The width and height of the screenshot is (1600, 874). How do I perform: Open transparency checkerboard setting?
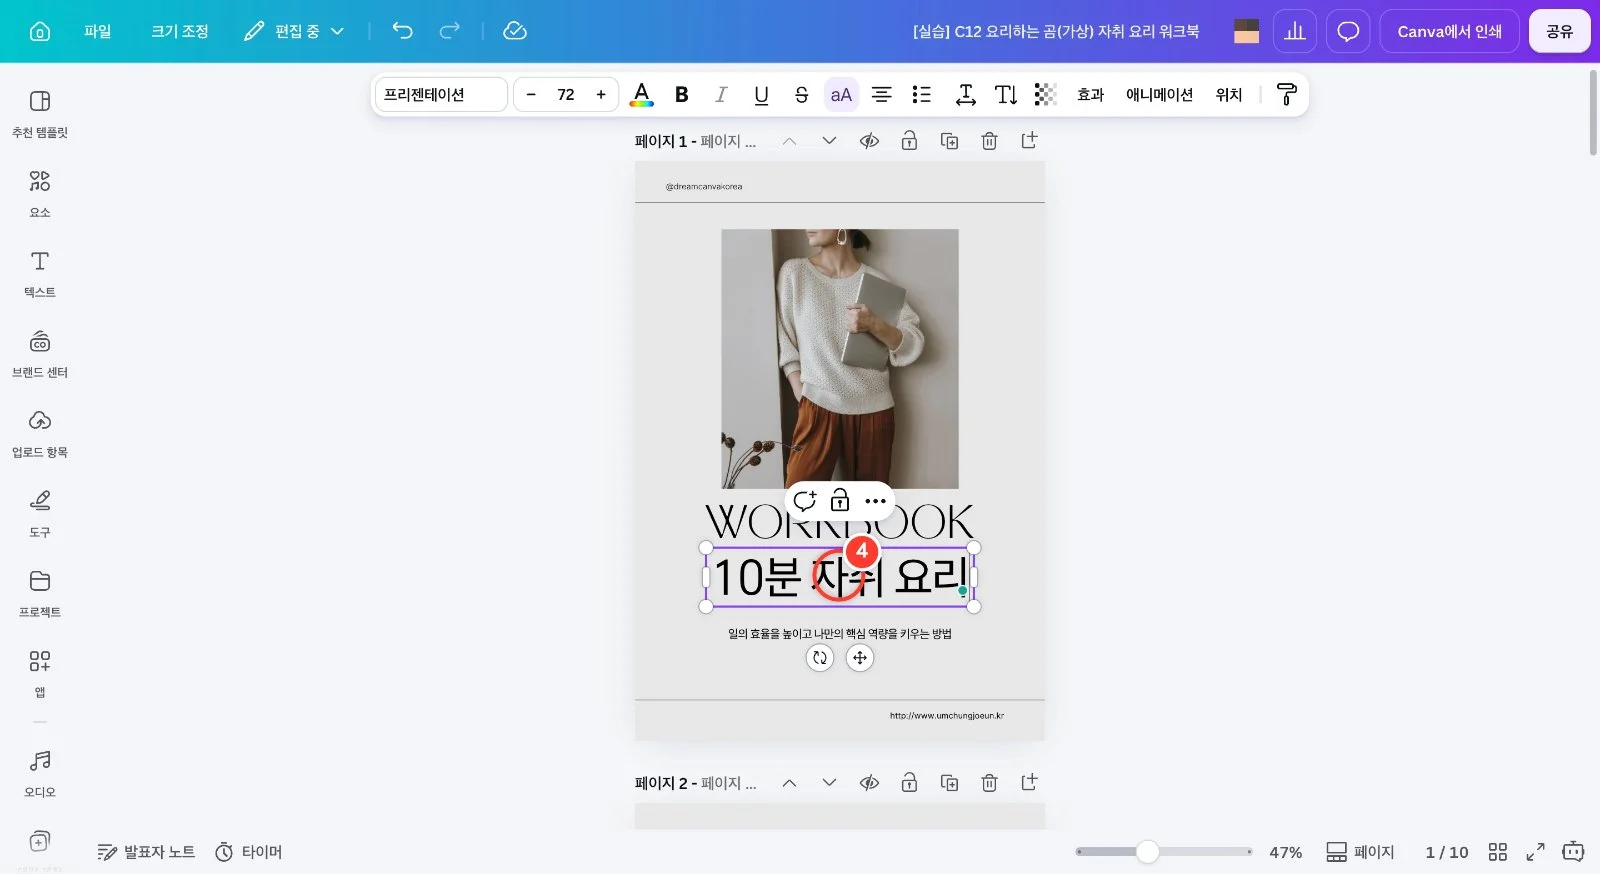point(1045,94)
